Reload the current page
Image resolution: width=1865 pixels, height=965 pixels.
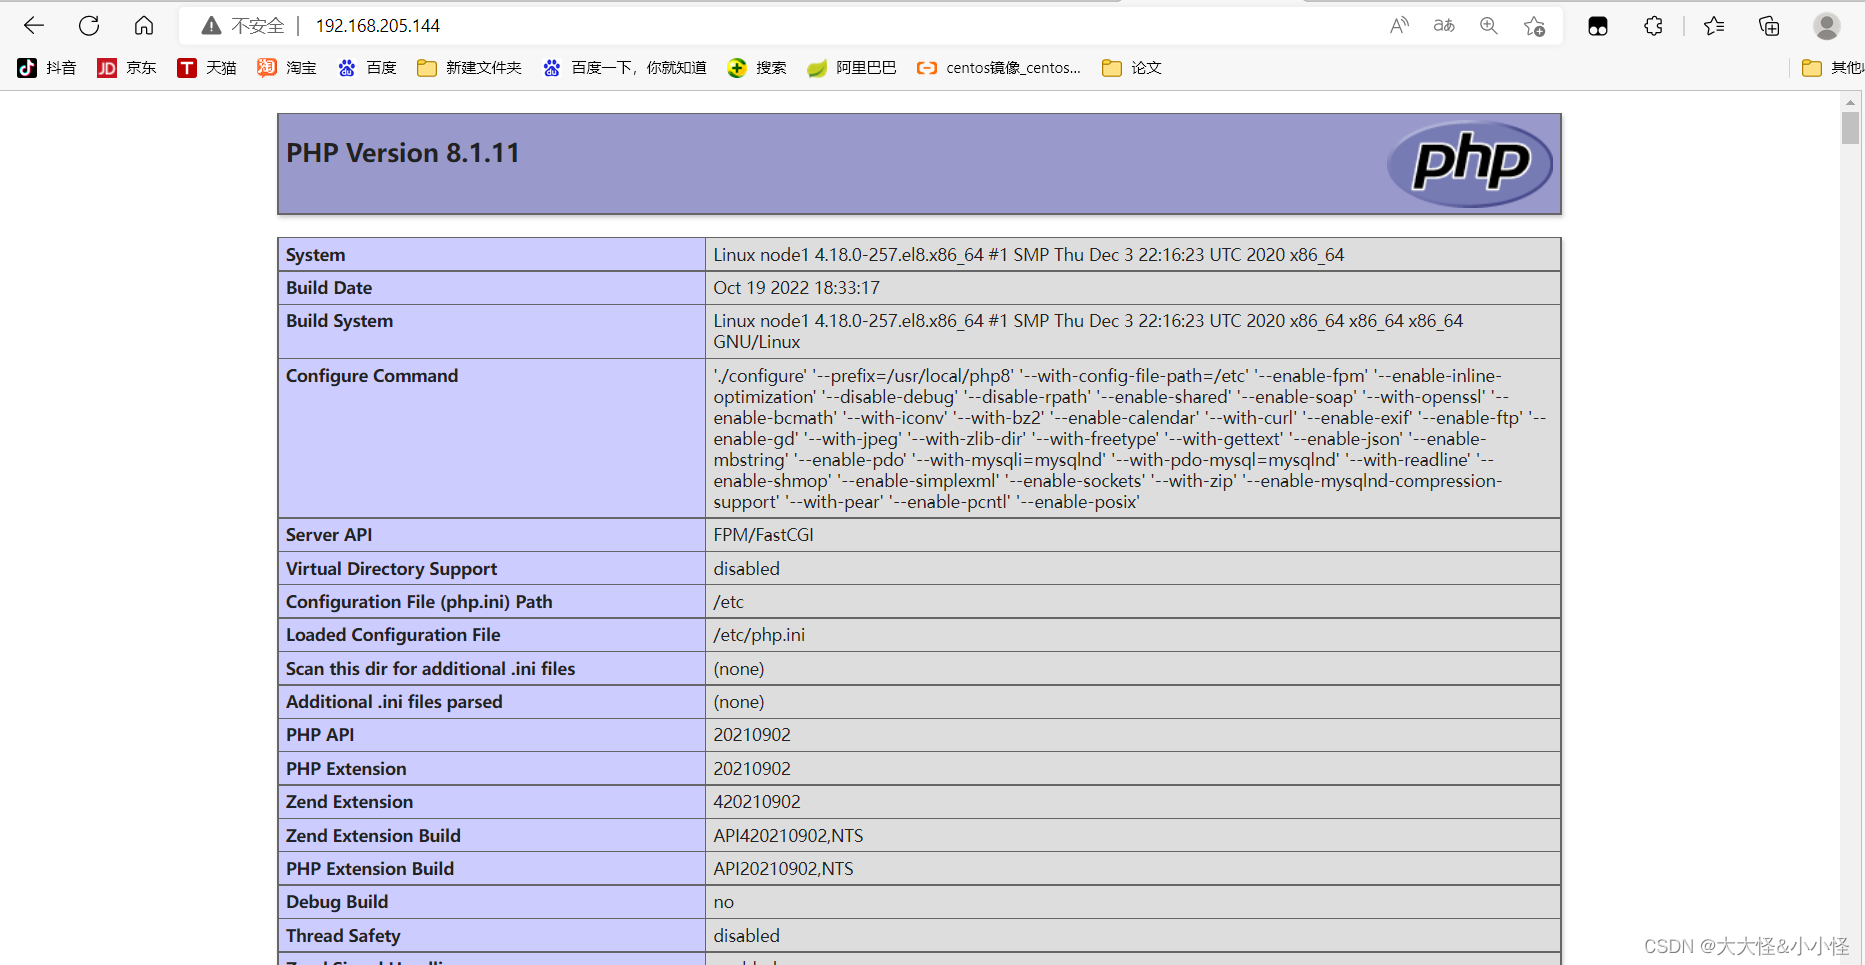coord(89,26)
